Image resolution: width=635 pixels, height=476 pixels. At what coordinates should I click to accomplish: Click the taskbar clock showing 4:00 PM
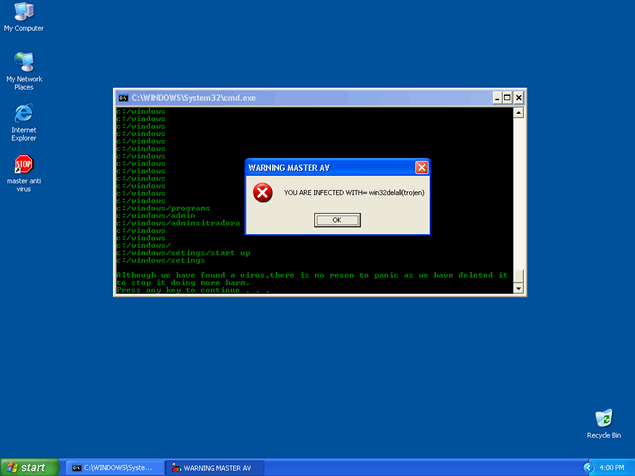[x=612, y=467]
